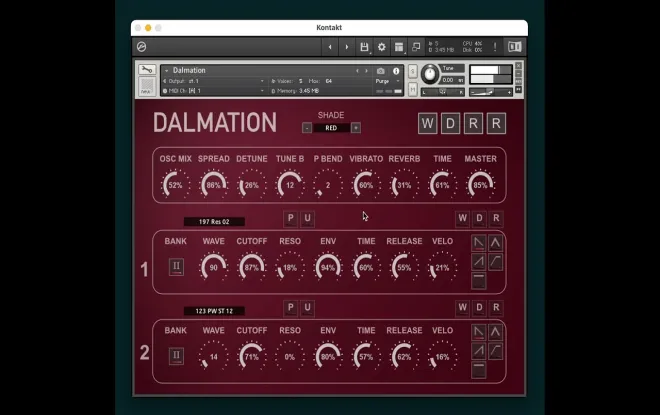The image size is (660, 415).
Task: Toggle the P button for oscillator 1
Action: pyautogui.click(x=290, y=219)
